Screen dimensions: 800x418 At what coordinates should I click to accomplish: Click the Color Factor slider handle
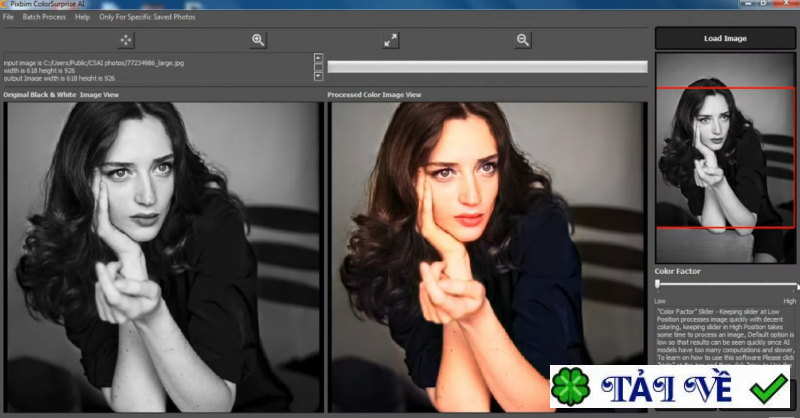click(x=658, y=283)
